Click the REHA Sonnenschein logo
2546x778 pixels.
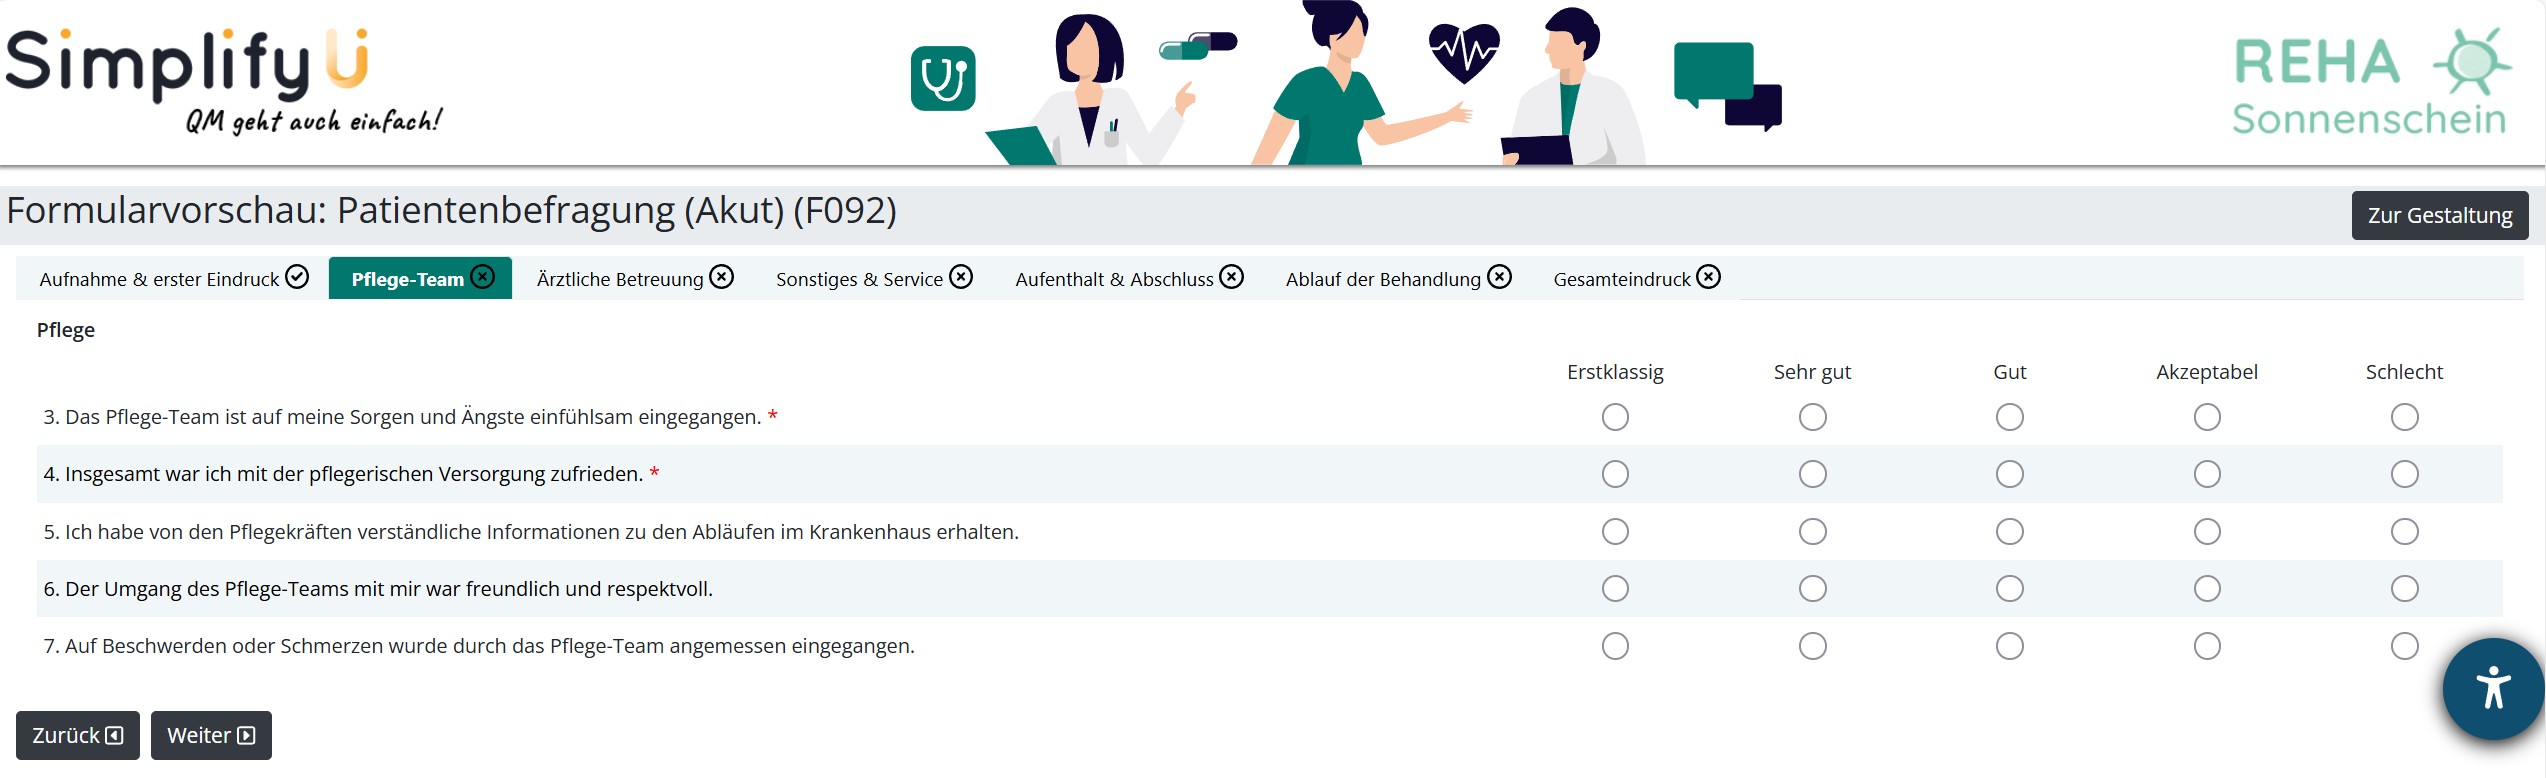2370,84
